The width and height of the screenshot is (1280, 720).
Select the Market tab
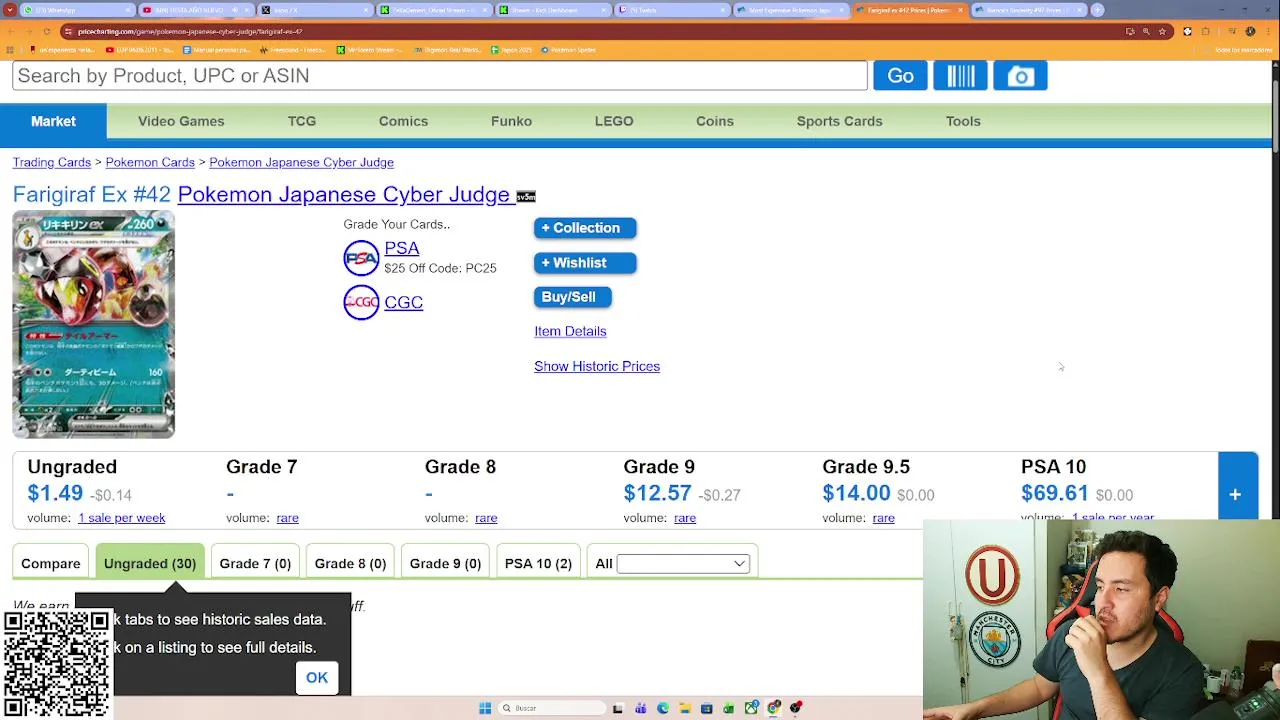53,121
